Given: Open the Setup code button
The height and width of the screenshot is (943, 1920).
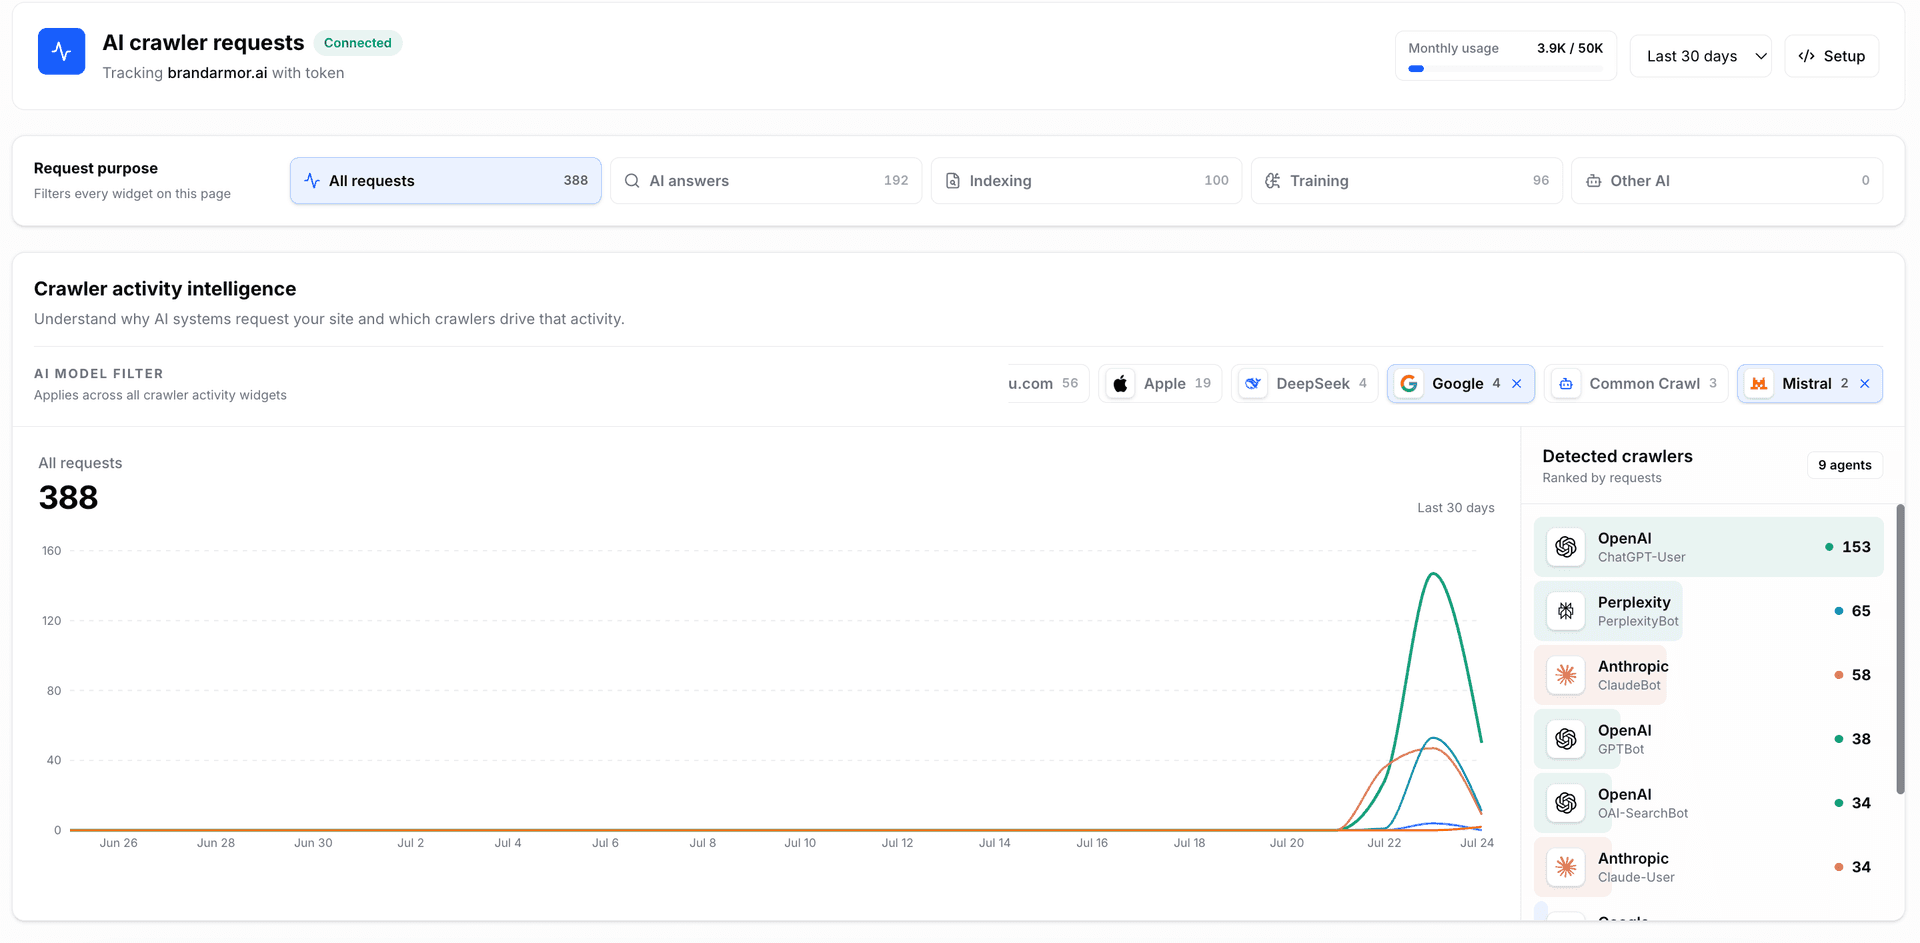Looking at the screenshot, I should pyautogui.click(x=1831, y=56).
